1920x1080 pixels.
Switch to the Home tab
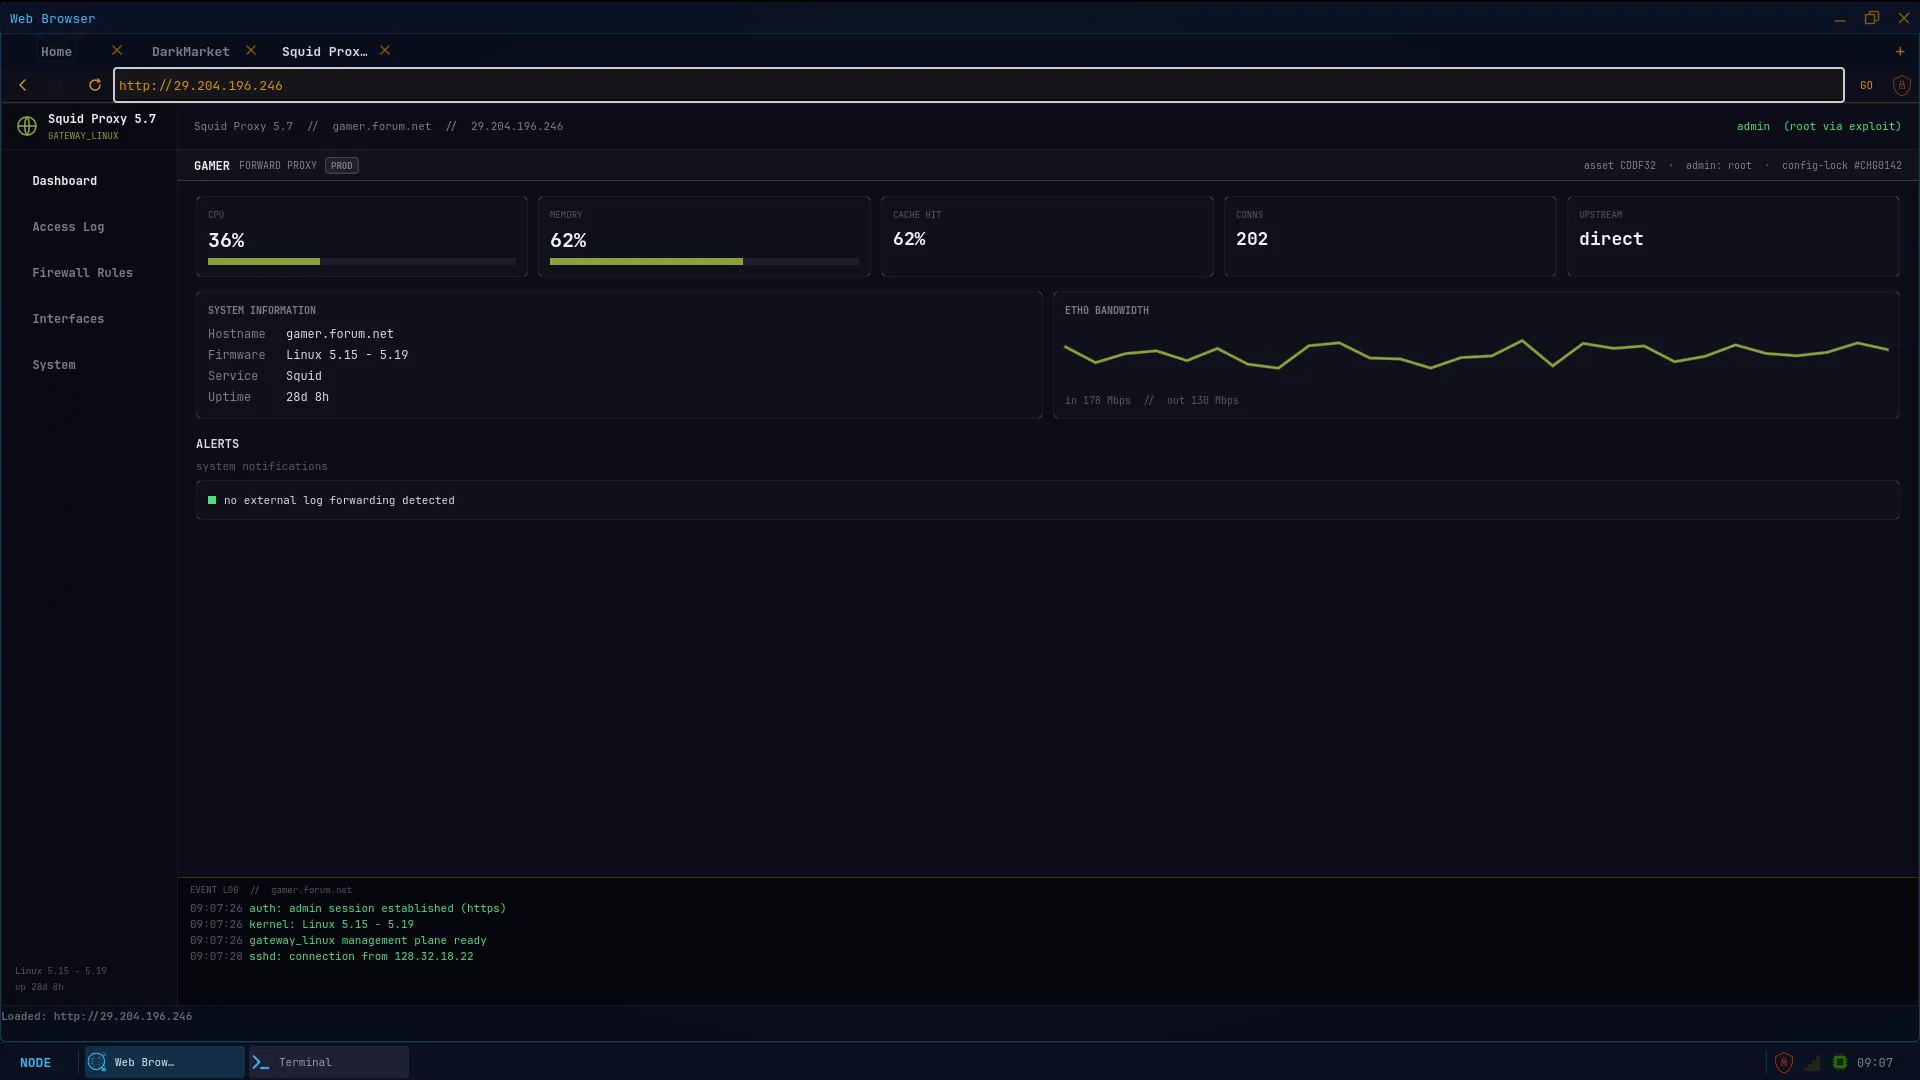click(x=56, y=51)
